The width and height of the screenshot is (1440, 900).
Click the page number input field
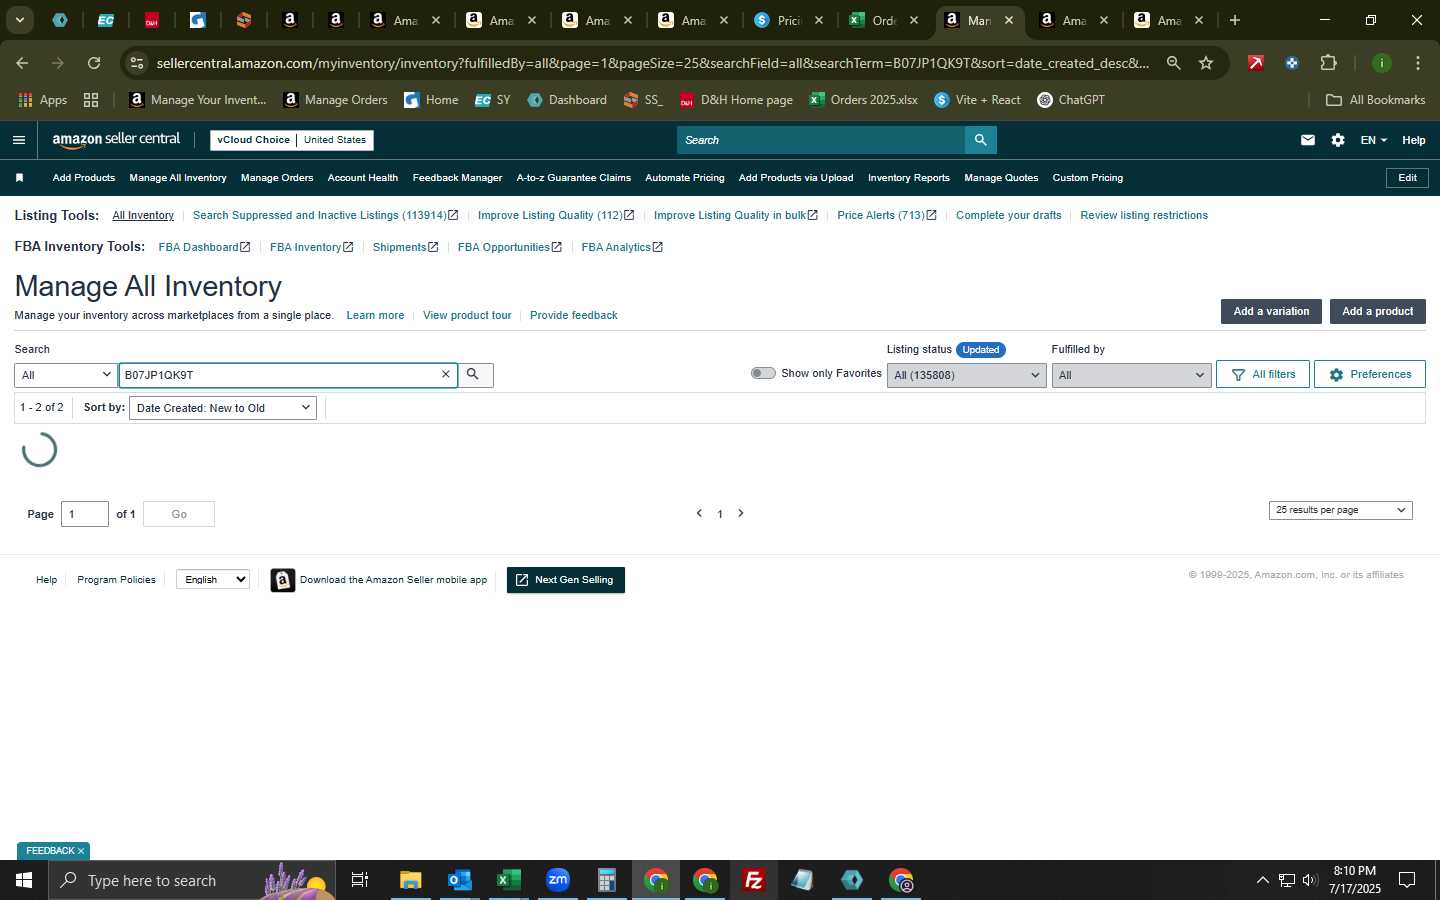[85, 514]
